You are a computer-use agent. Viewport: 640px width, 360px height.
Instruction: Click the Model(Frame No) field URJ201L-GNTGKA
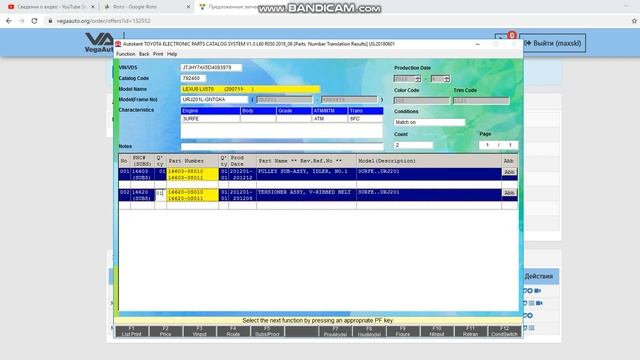pos(214,100)
